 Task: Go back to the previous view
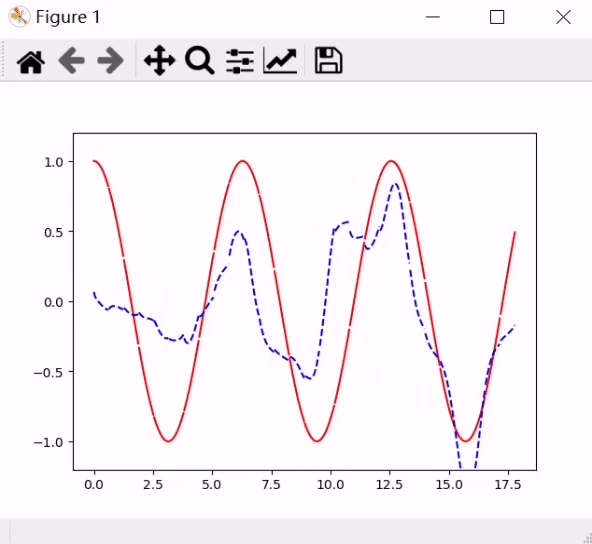(71, 60)
